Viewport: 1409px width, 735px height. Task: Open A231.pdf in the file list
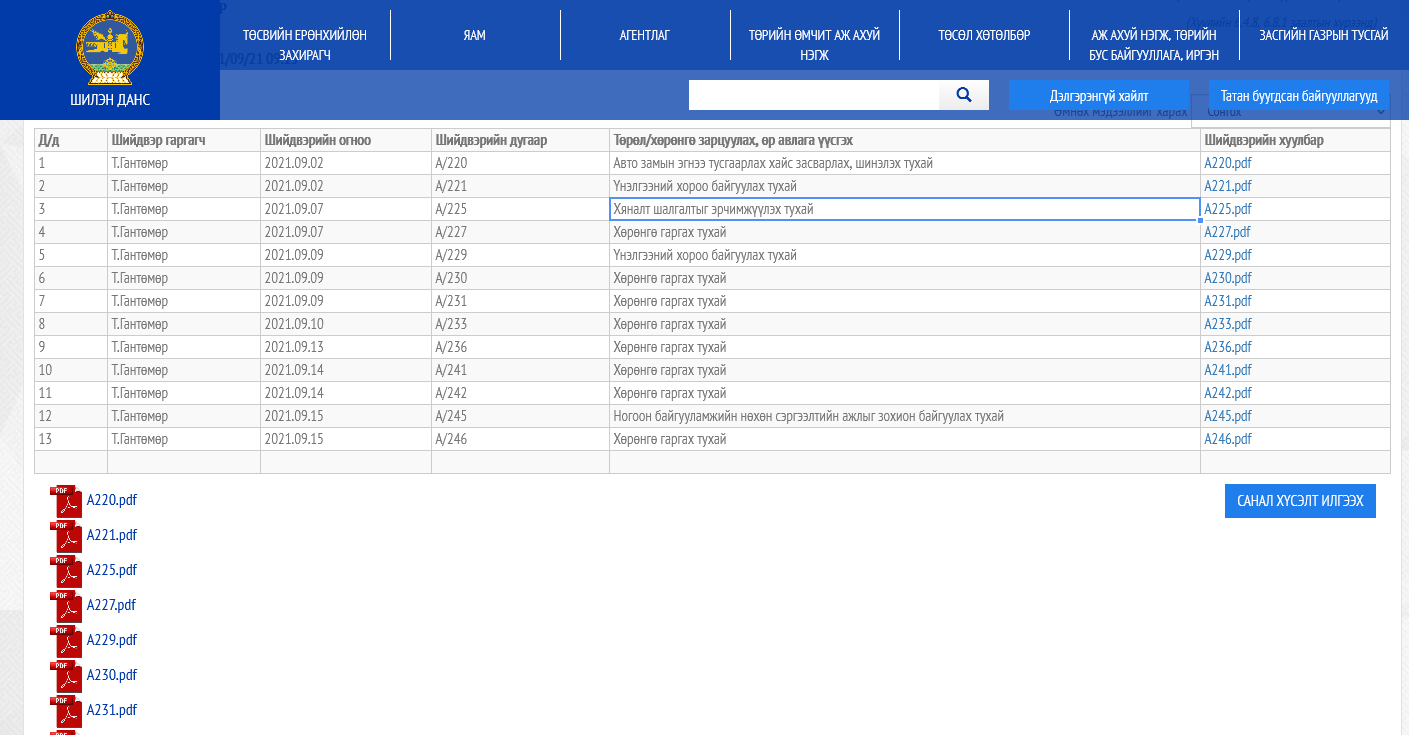(112, 710)
